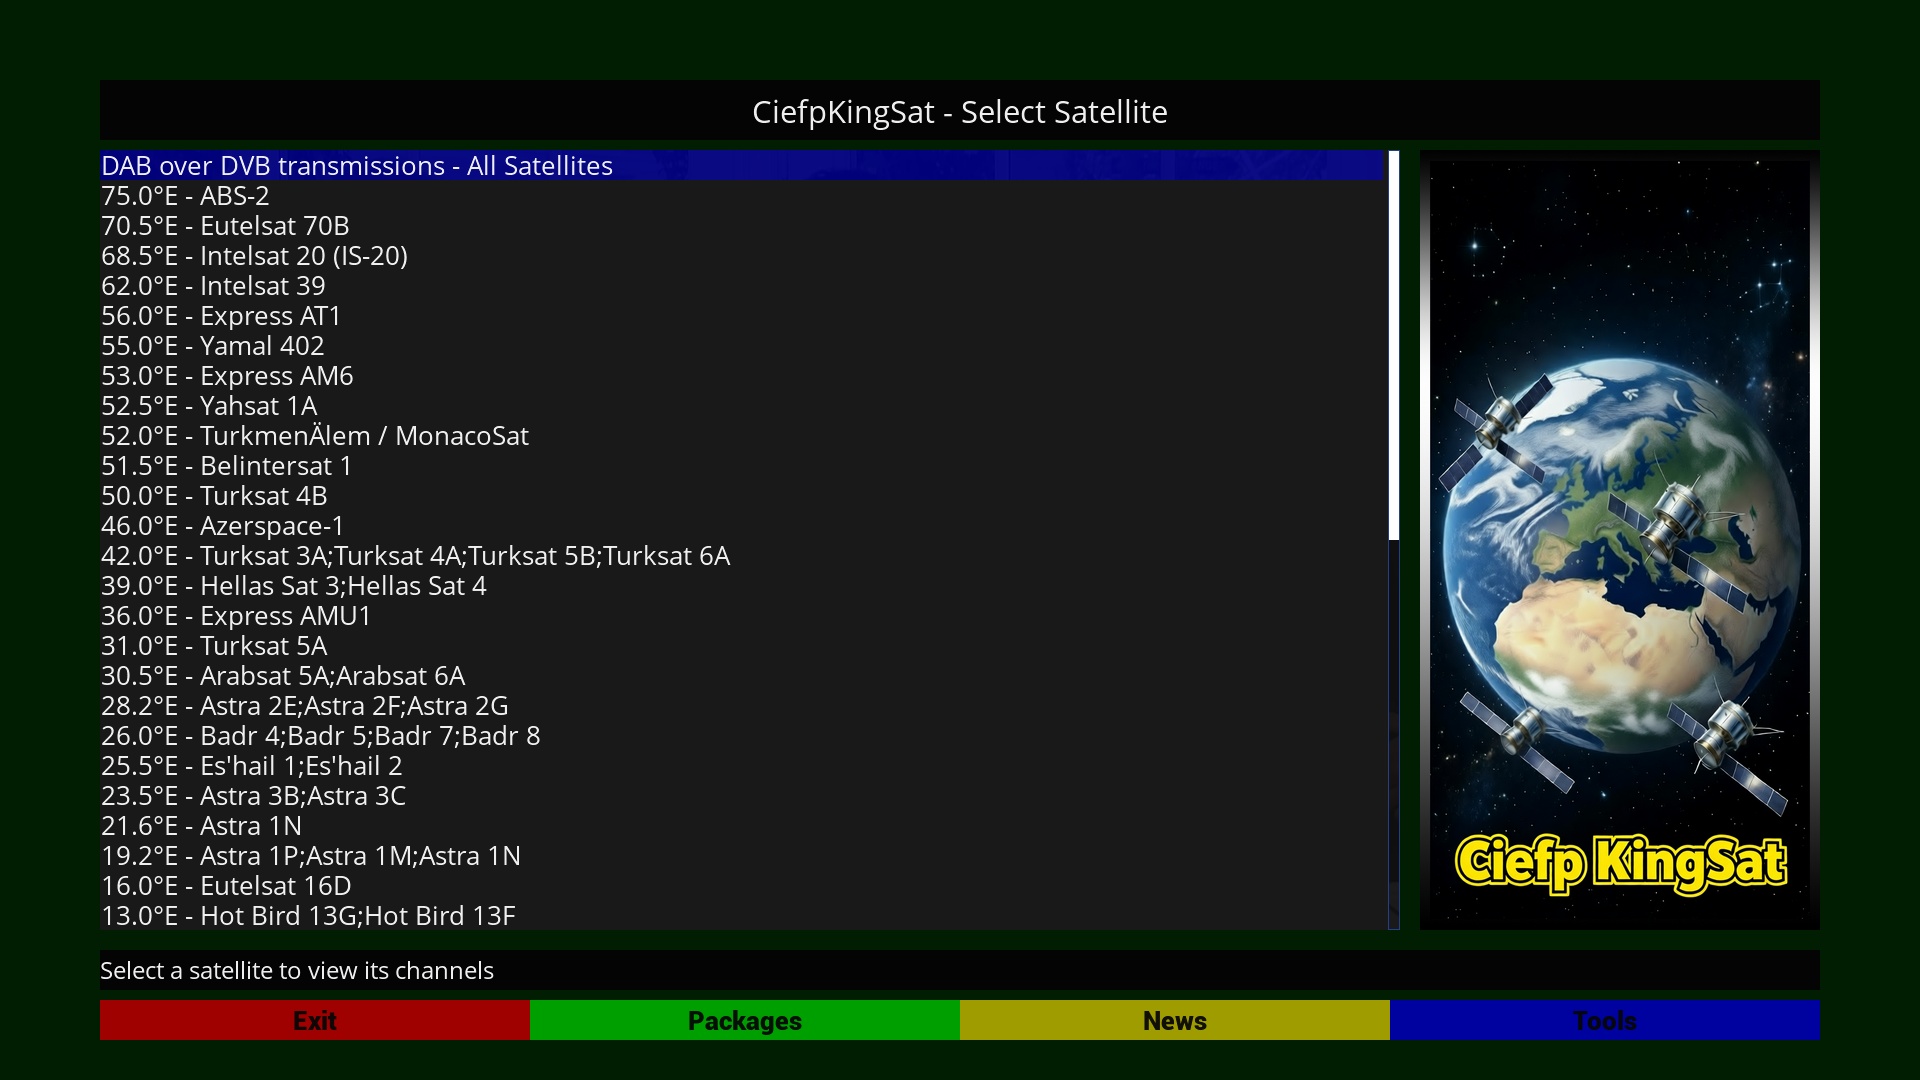Choose 46.0°E - Azerspace-1
The height and width of the screenshot is (1080, 1920).
click(741, 525)
